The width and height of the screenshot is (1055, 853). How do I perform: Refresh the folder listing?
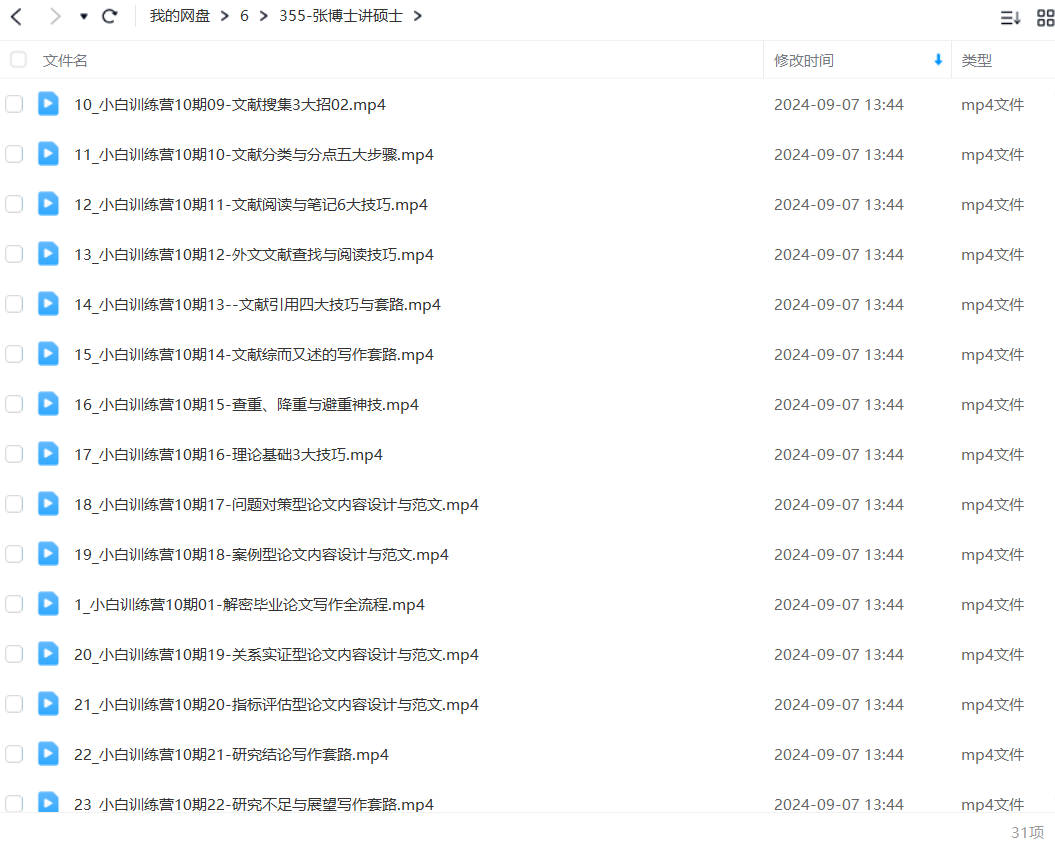pos(110,16)
